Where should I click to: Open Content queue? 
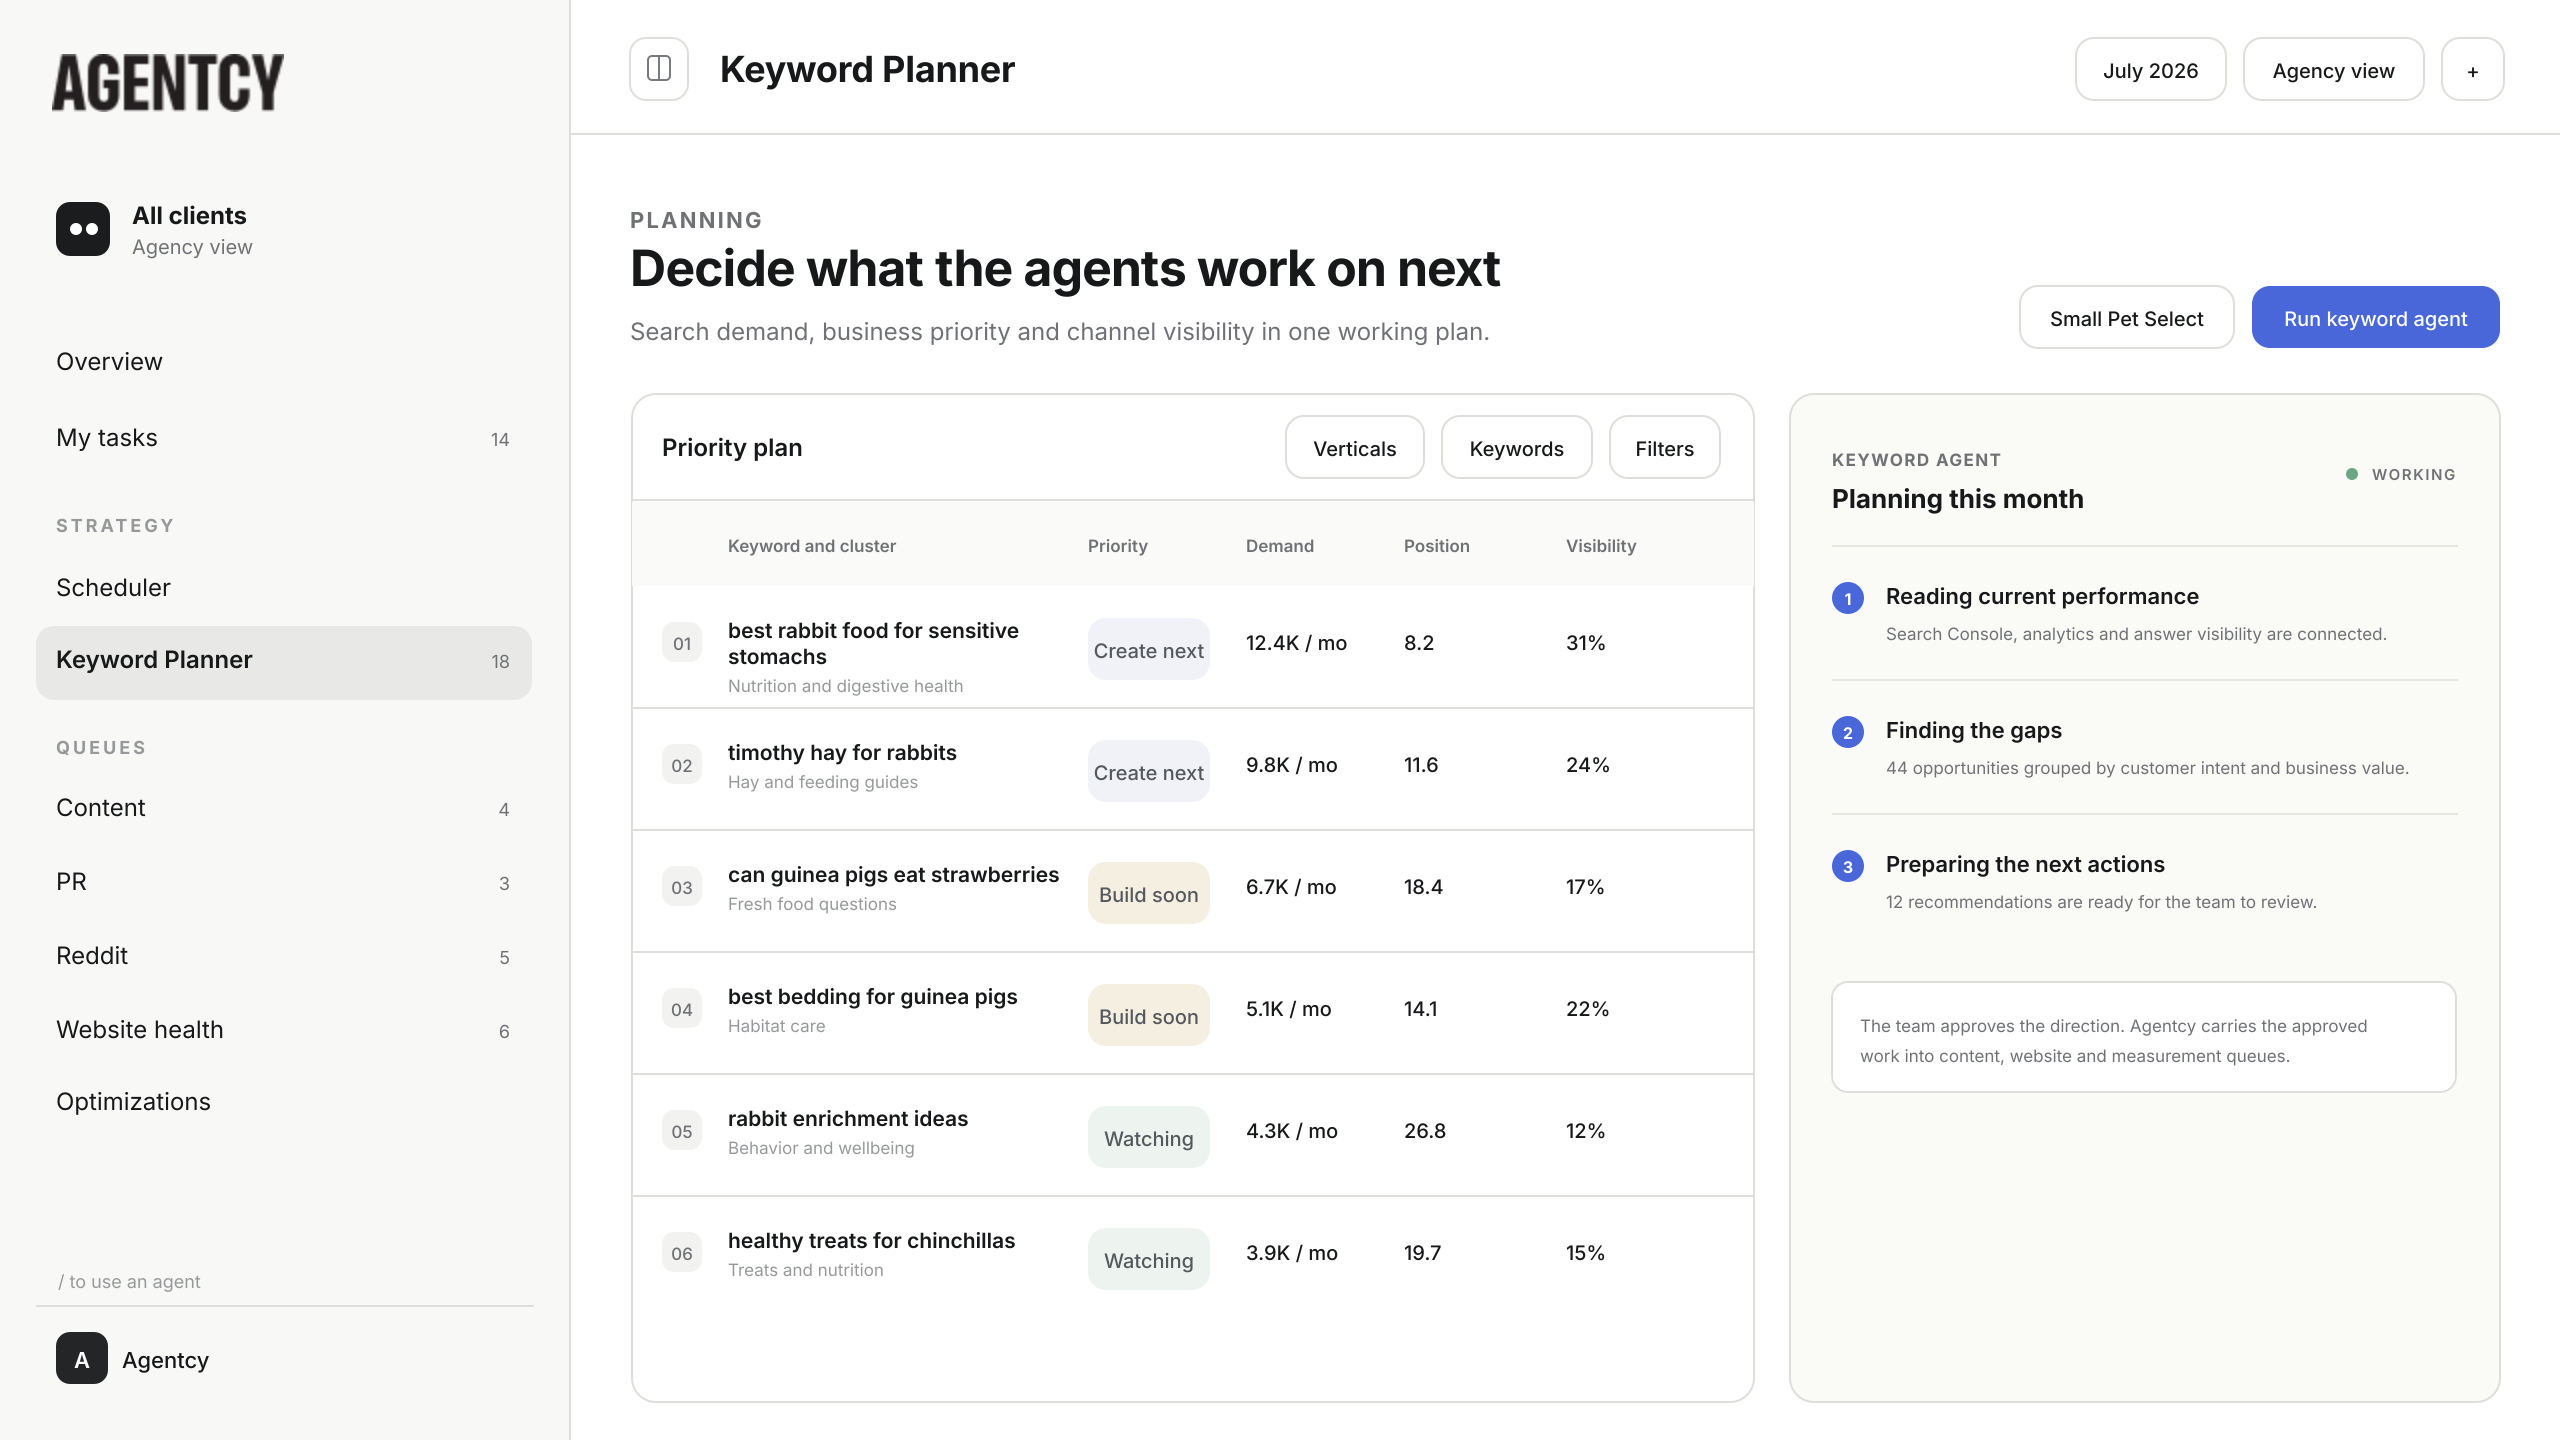(x=284, y=808)
